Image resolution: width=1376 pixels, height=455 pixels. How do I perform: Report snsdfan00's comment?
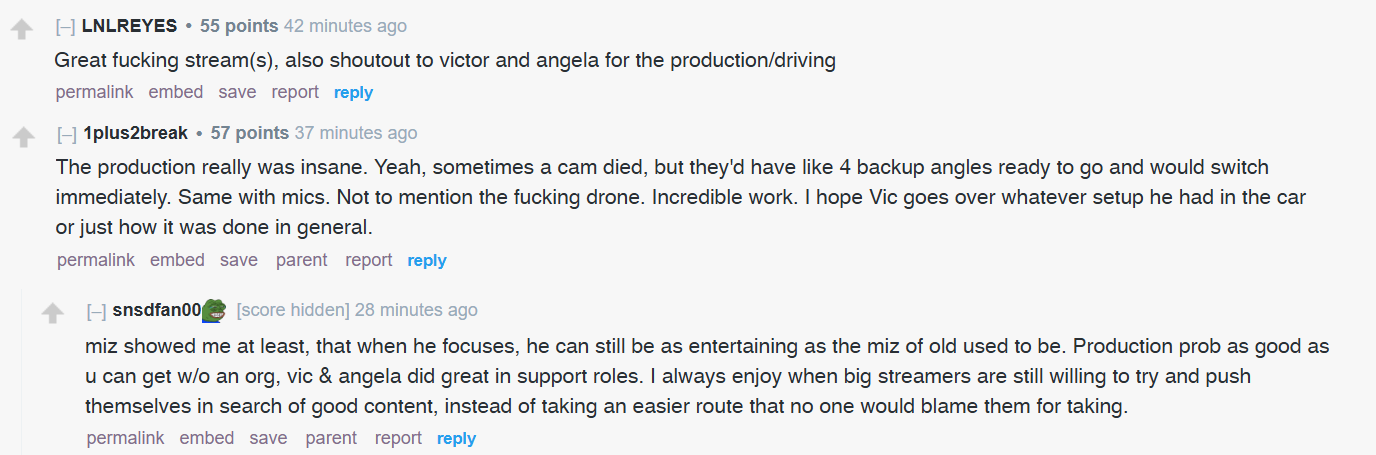pyautogui.click(x=398, y=438)
